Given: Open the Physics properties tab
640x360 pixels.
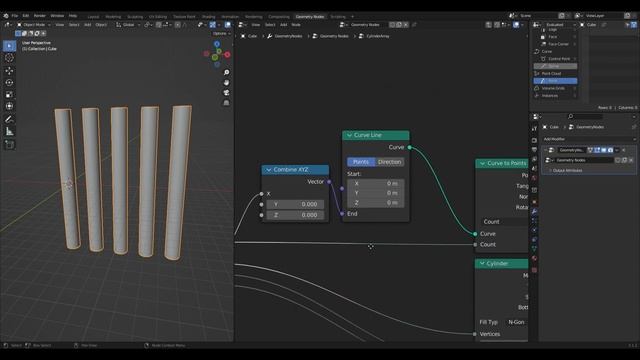Looking at the screenshot, I should click(534, 230).
